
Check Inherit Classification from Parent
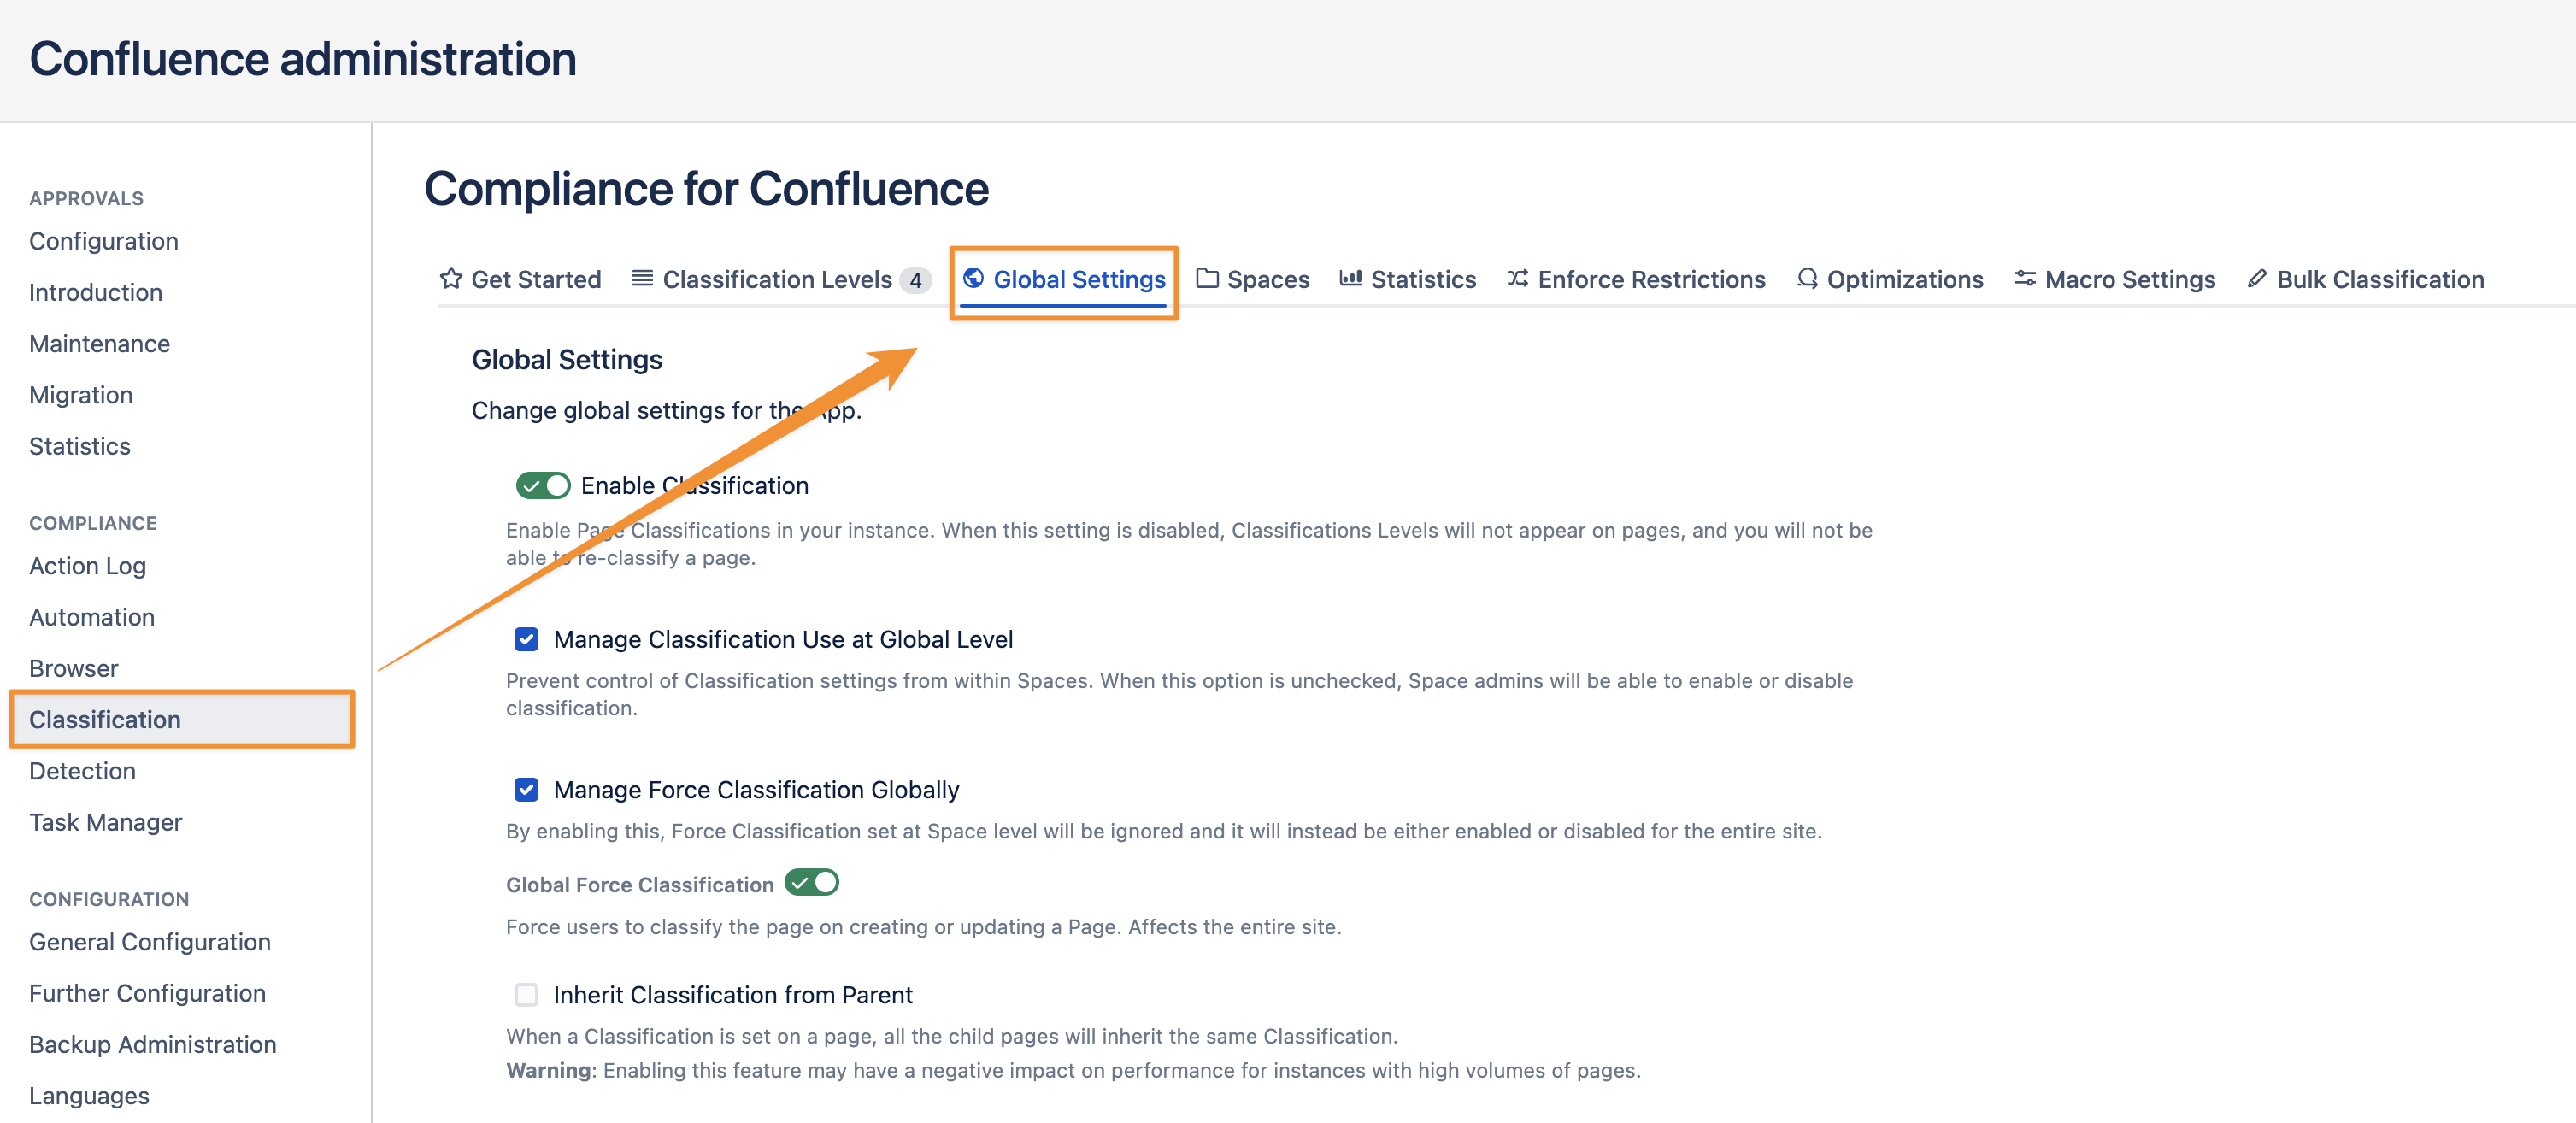click(x=526, y=995)
